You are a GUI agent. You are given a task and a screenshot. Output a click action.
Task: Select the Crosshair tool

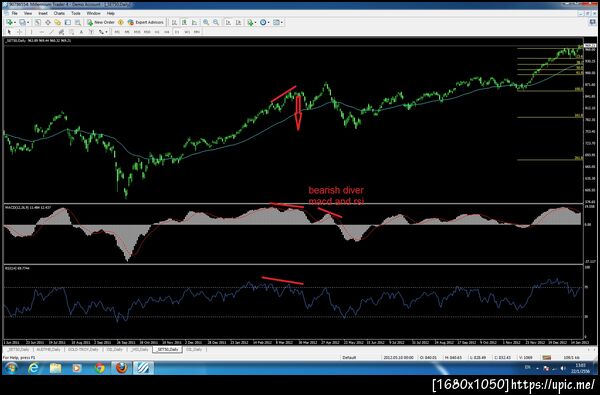tap(19, 32)
